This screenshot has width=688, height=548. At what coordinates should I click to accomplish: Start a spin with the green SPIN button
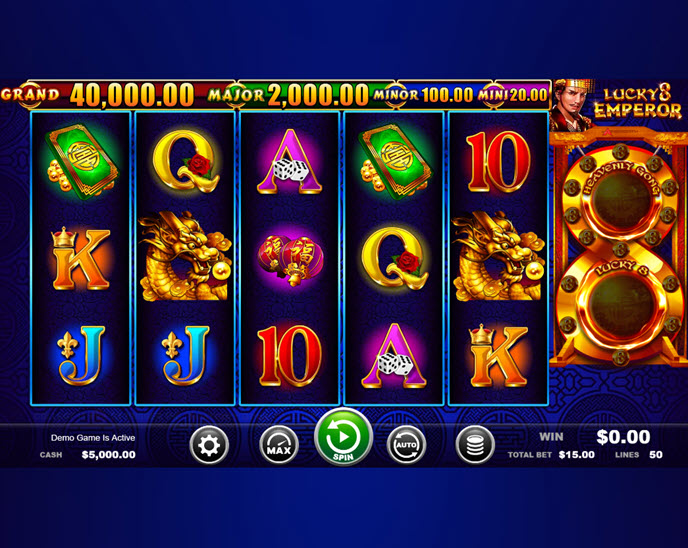[x=343, y=437]
